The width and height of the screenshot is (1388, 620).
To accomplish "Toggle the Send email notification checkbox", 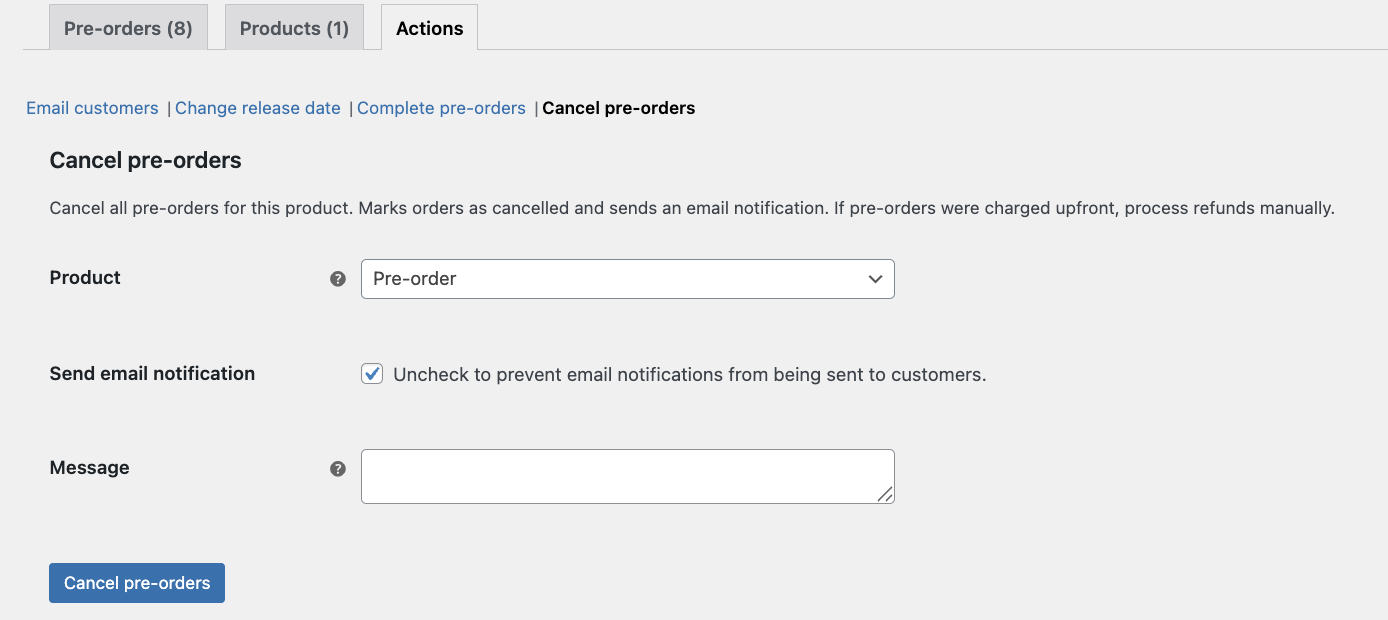I will pyautogui.click(x=372, y=374).
